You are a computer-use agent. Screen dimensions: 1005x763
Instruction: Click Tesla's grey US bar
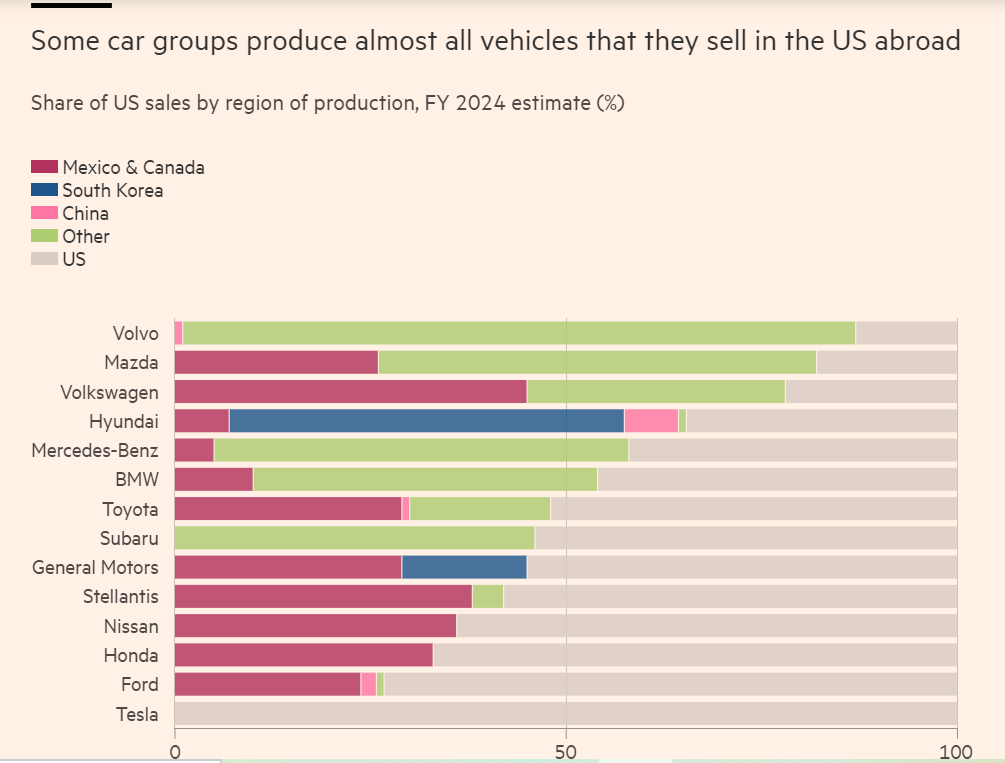[566, 713]
